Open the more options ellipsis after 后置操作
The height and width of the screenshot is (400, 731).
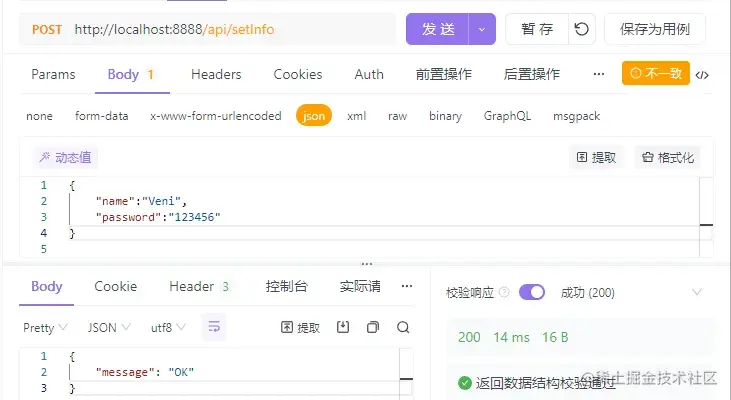click(599, 74)
